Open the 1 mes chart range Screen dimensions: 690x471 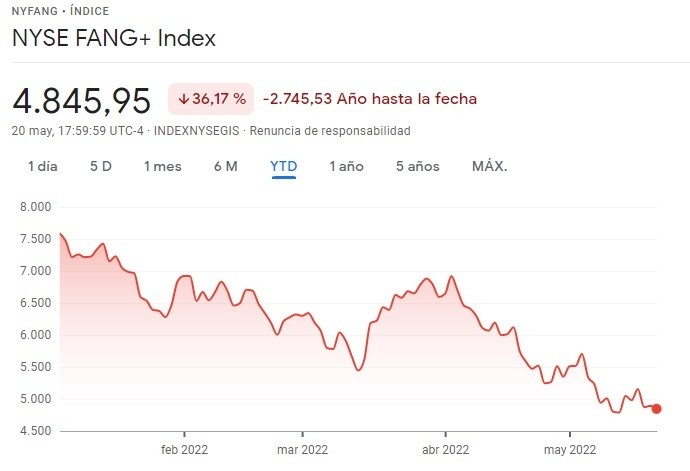[162, 166]
